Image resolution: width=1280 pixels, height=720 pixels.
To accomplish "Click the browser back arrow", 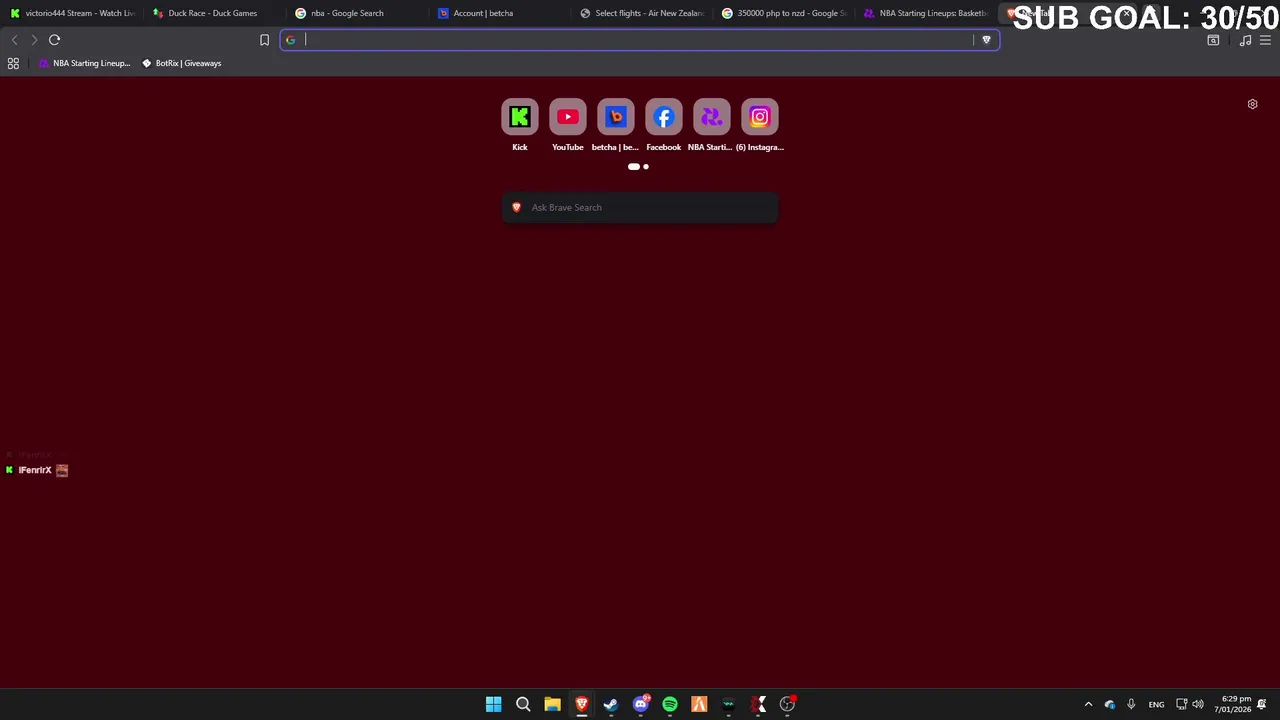I will pyautogui.click(x=14, y=40).
